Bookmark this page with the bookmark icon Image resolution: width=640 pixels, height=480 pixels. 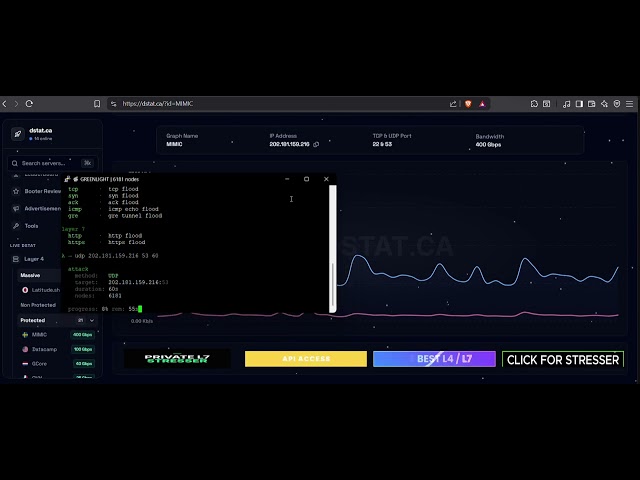click(x=97, y=104)
